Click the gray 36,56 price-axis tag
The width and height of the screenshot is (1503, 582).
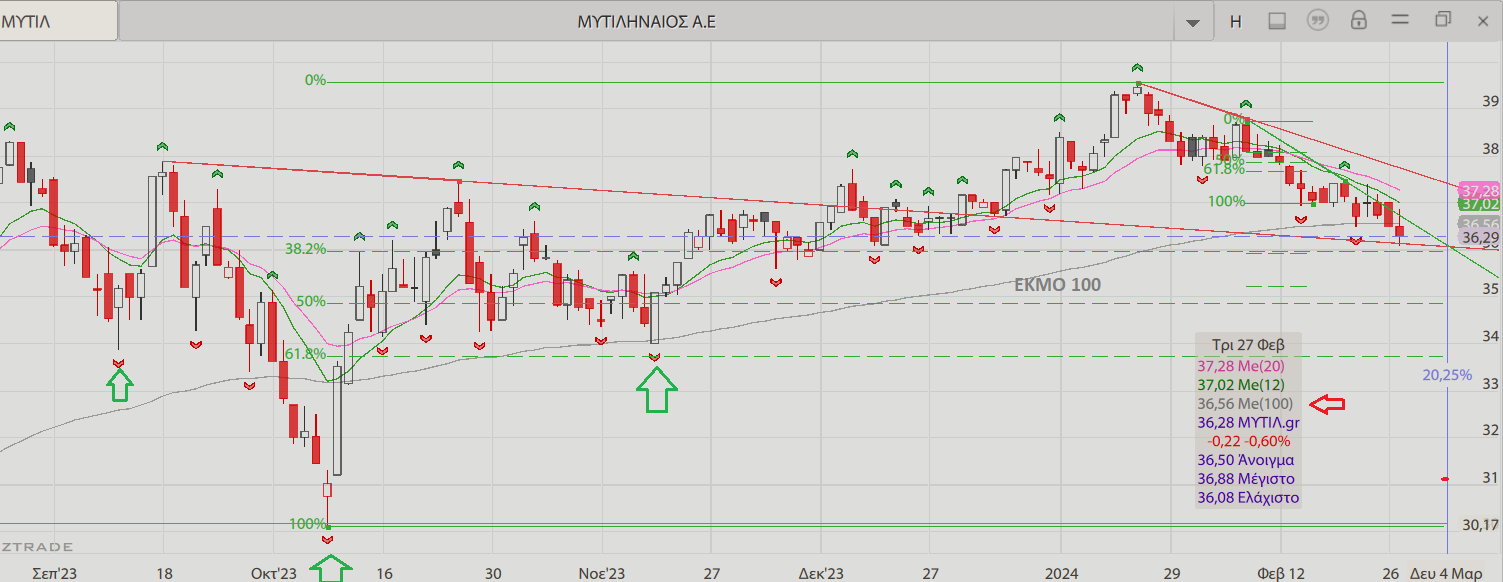tap(1480, 224)
